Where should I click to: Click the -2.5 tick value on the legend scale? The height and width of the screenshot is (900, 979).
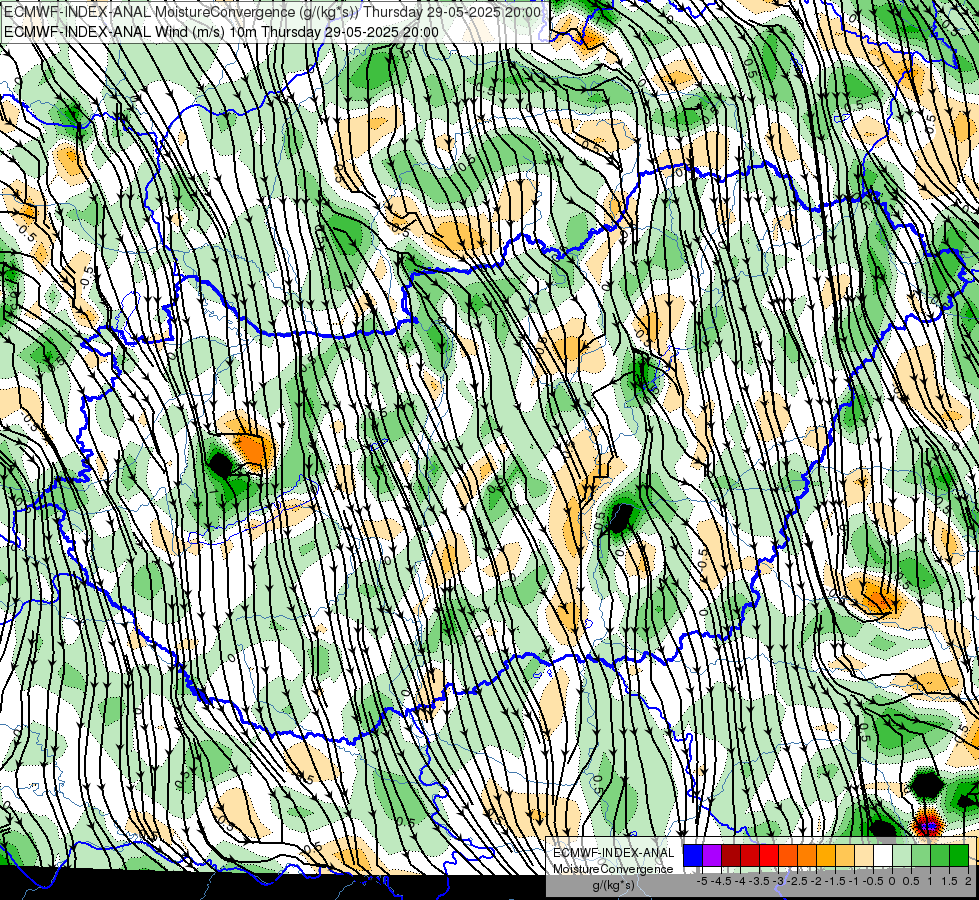pos(797,881)
